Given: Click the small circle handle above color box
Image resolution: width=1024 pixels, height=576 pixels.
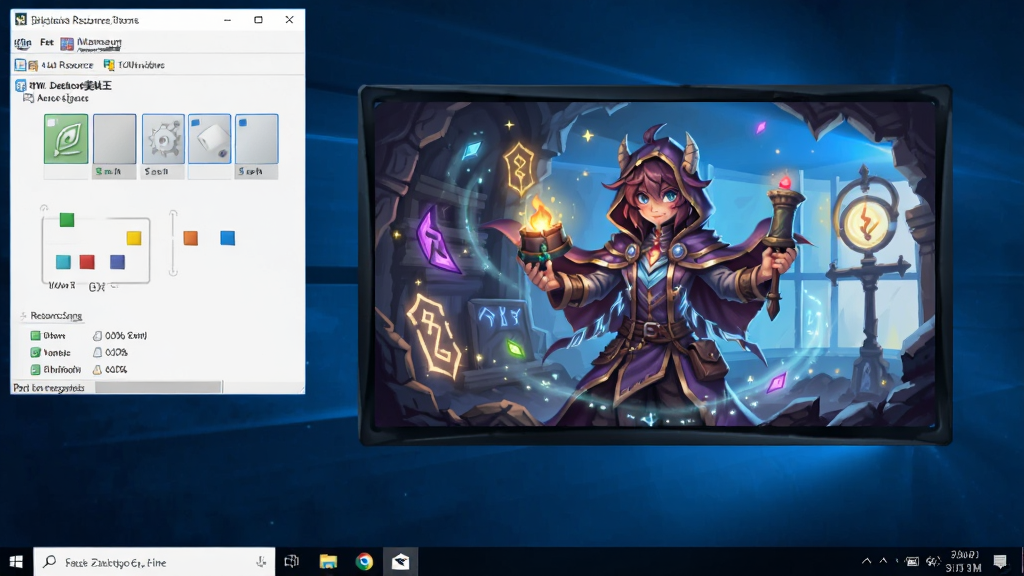Looking at the screenshot, I should (44, 208).
